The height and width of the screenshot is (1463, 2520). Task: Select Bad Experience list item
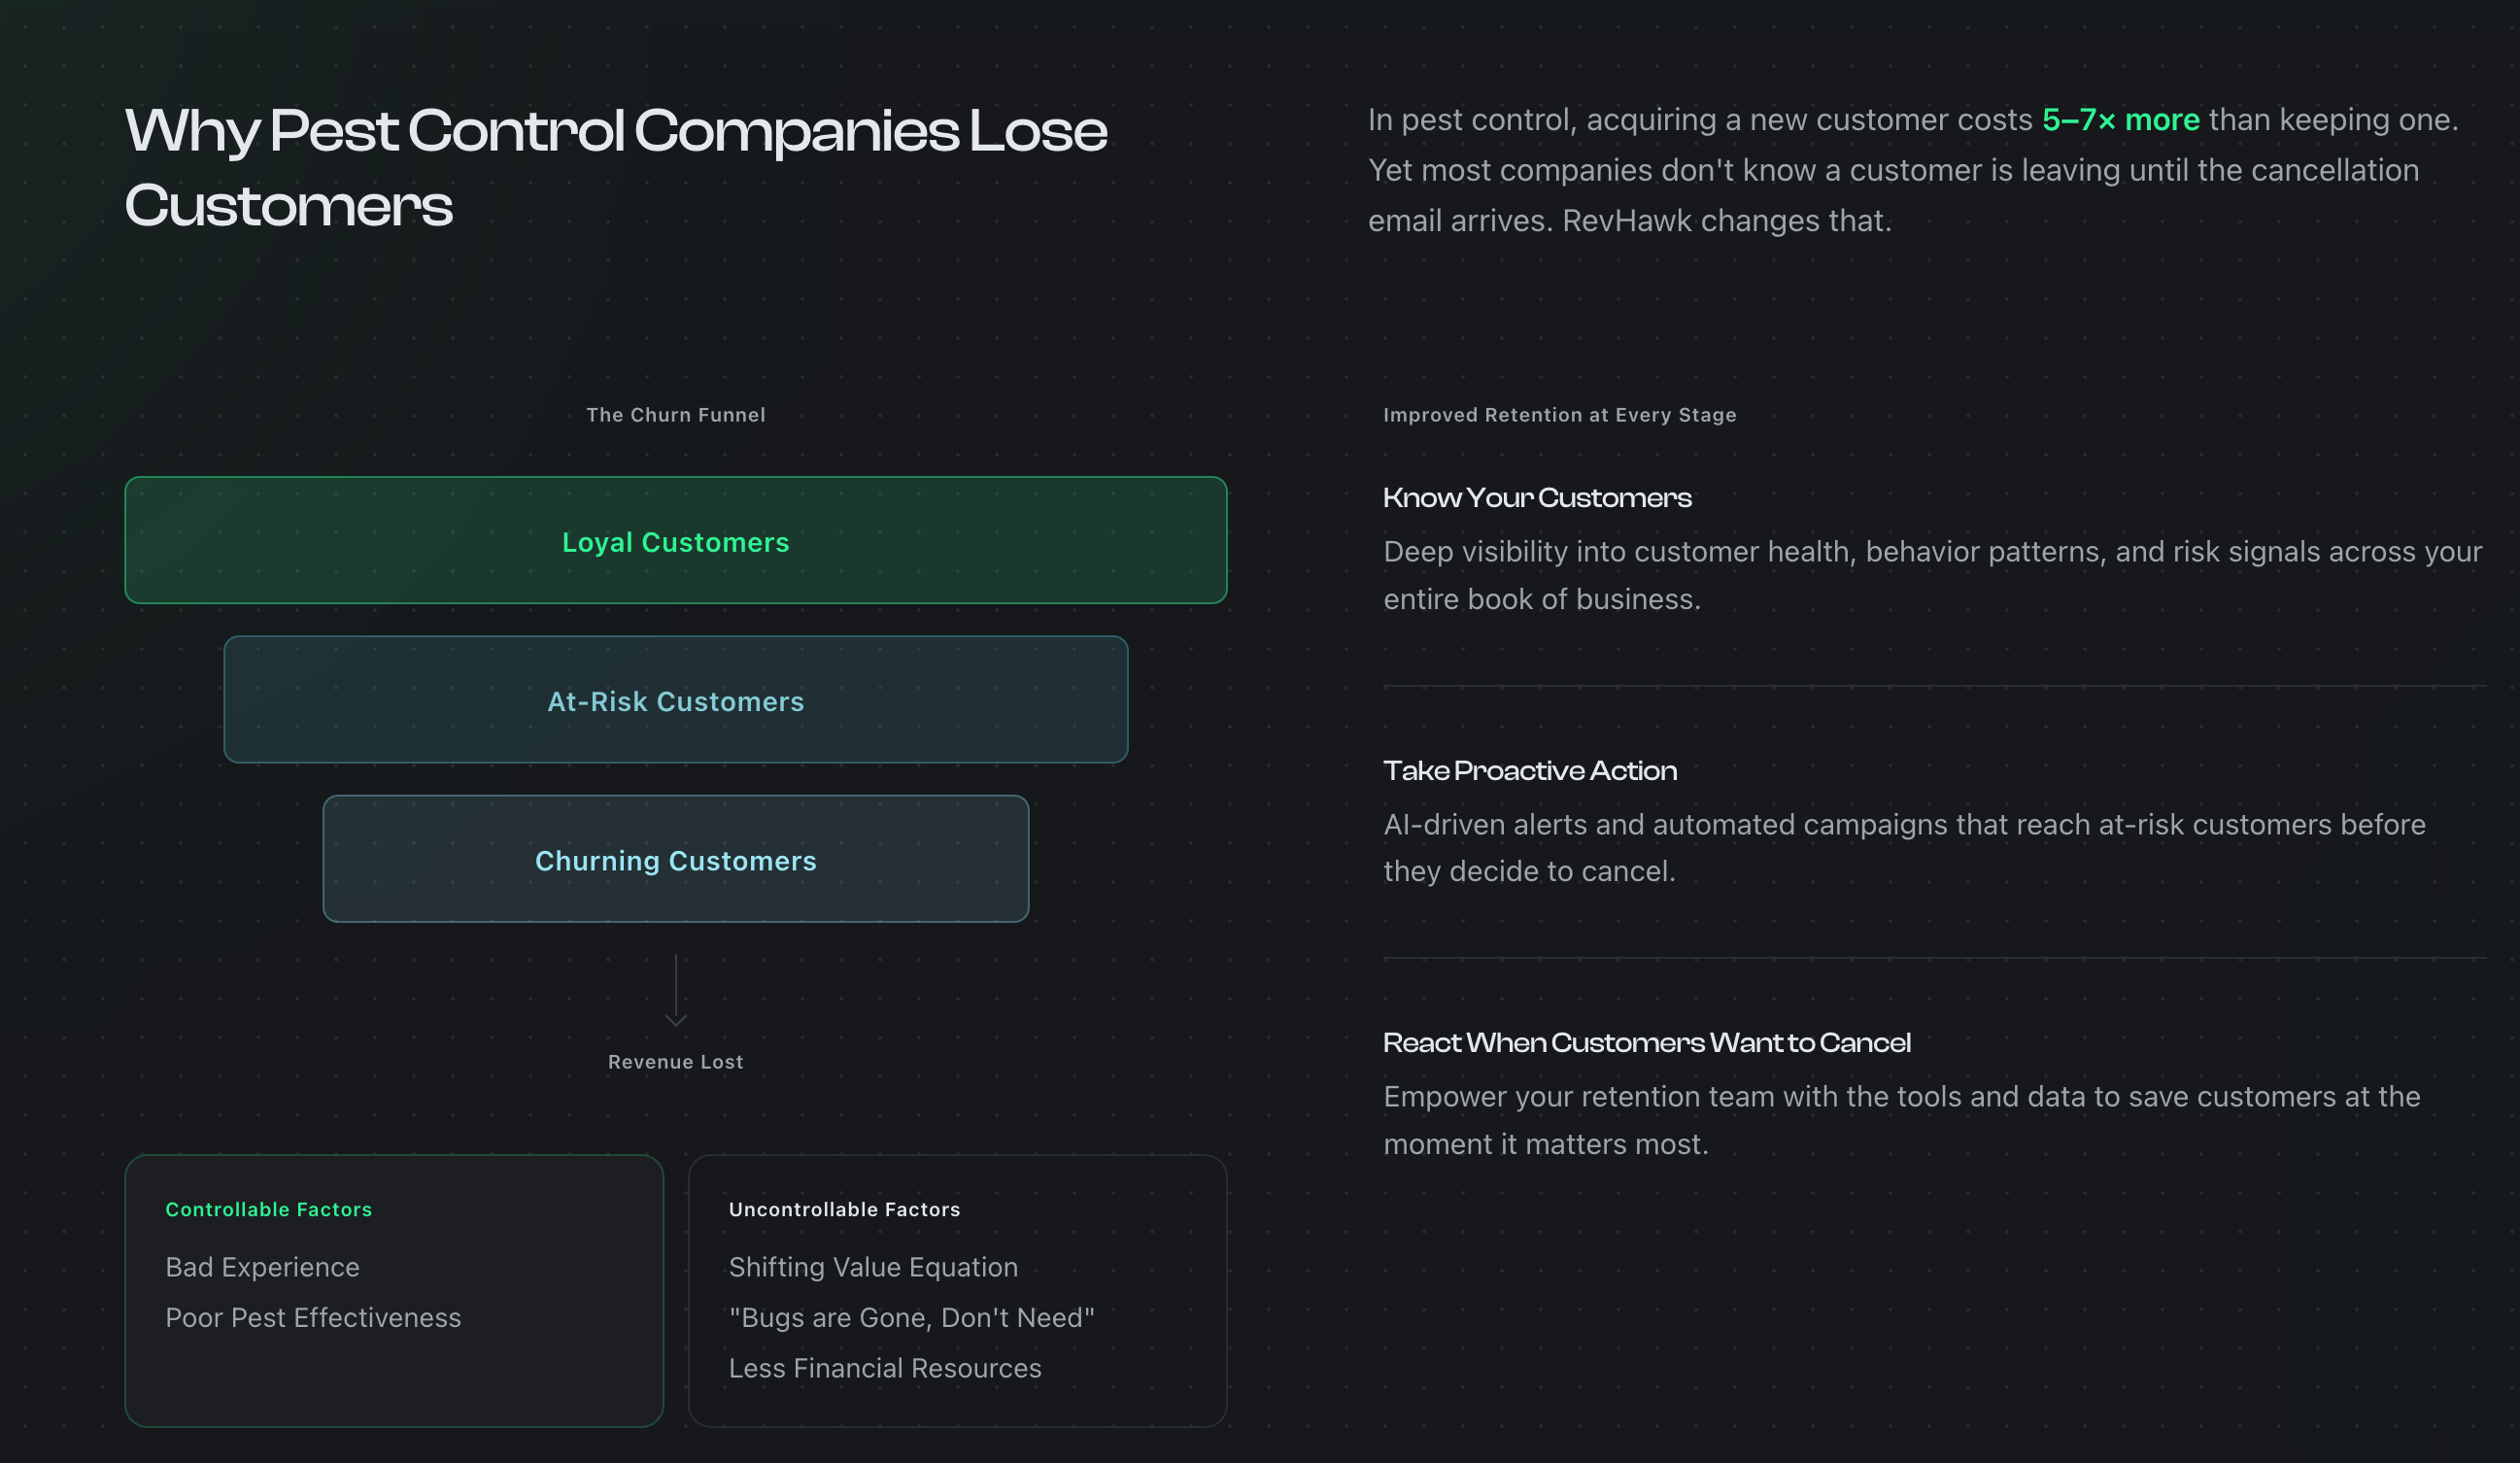click(x=262, y=1267)
